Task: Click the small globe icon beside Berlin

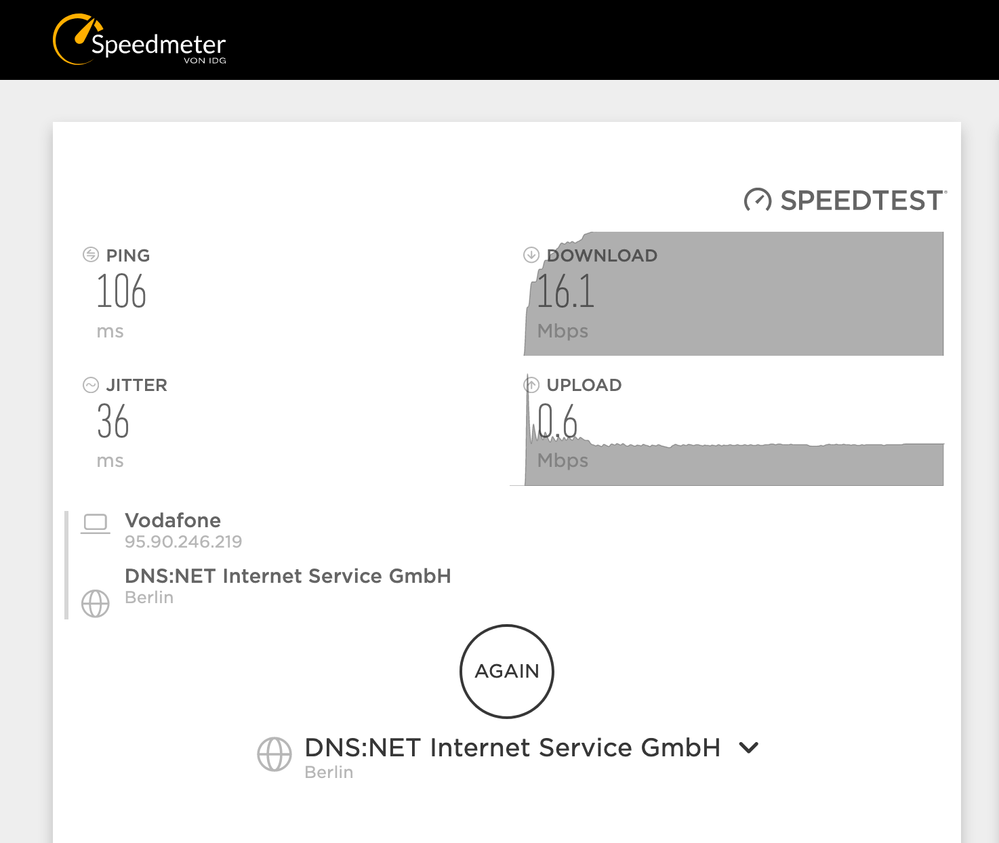Action: pyautogui.click(x=95, y=603)
